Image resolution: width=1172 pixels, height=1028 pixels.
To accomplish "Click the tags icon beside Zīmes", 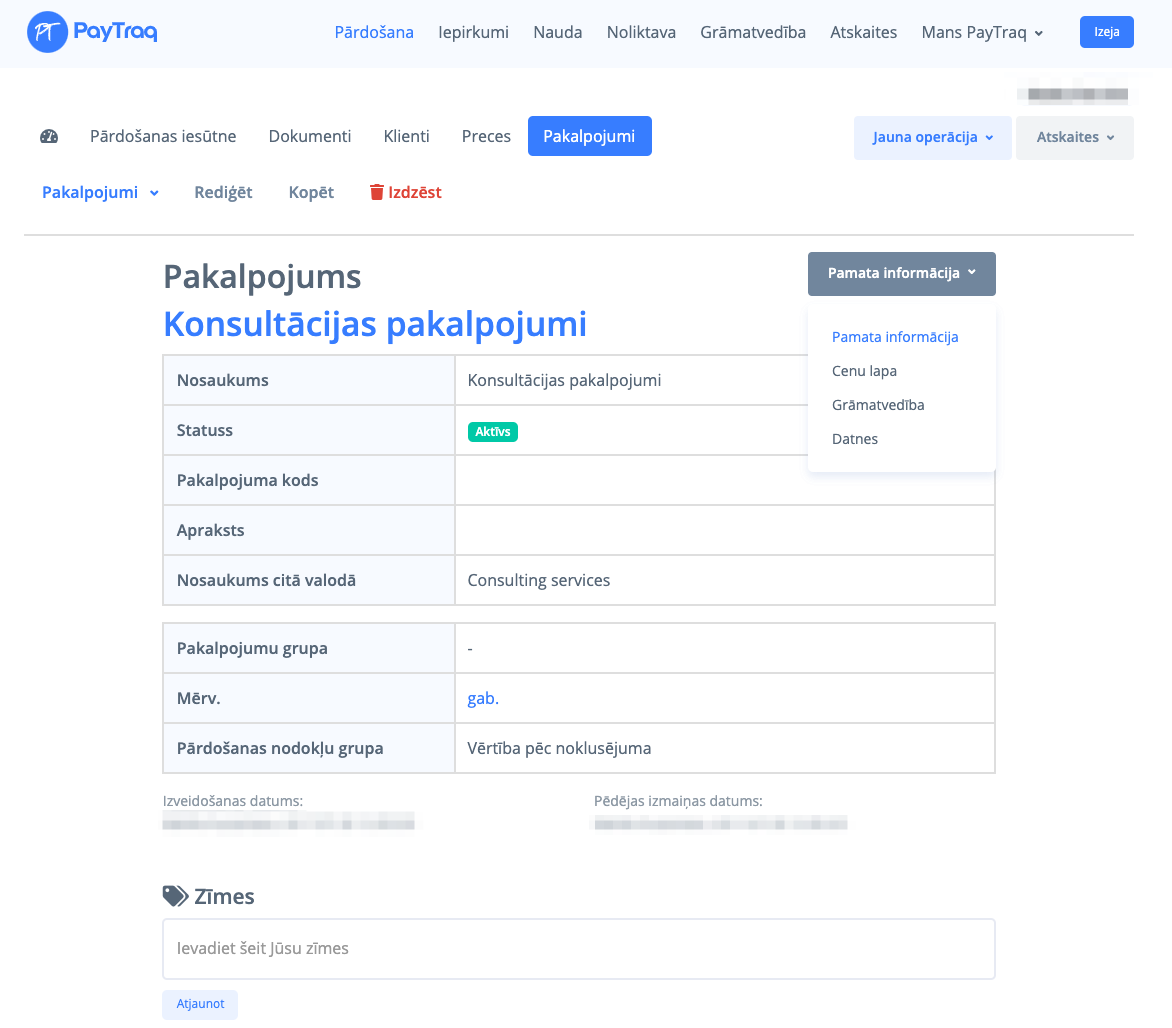I will (176, 896).
